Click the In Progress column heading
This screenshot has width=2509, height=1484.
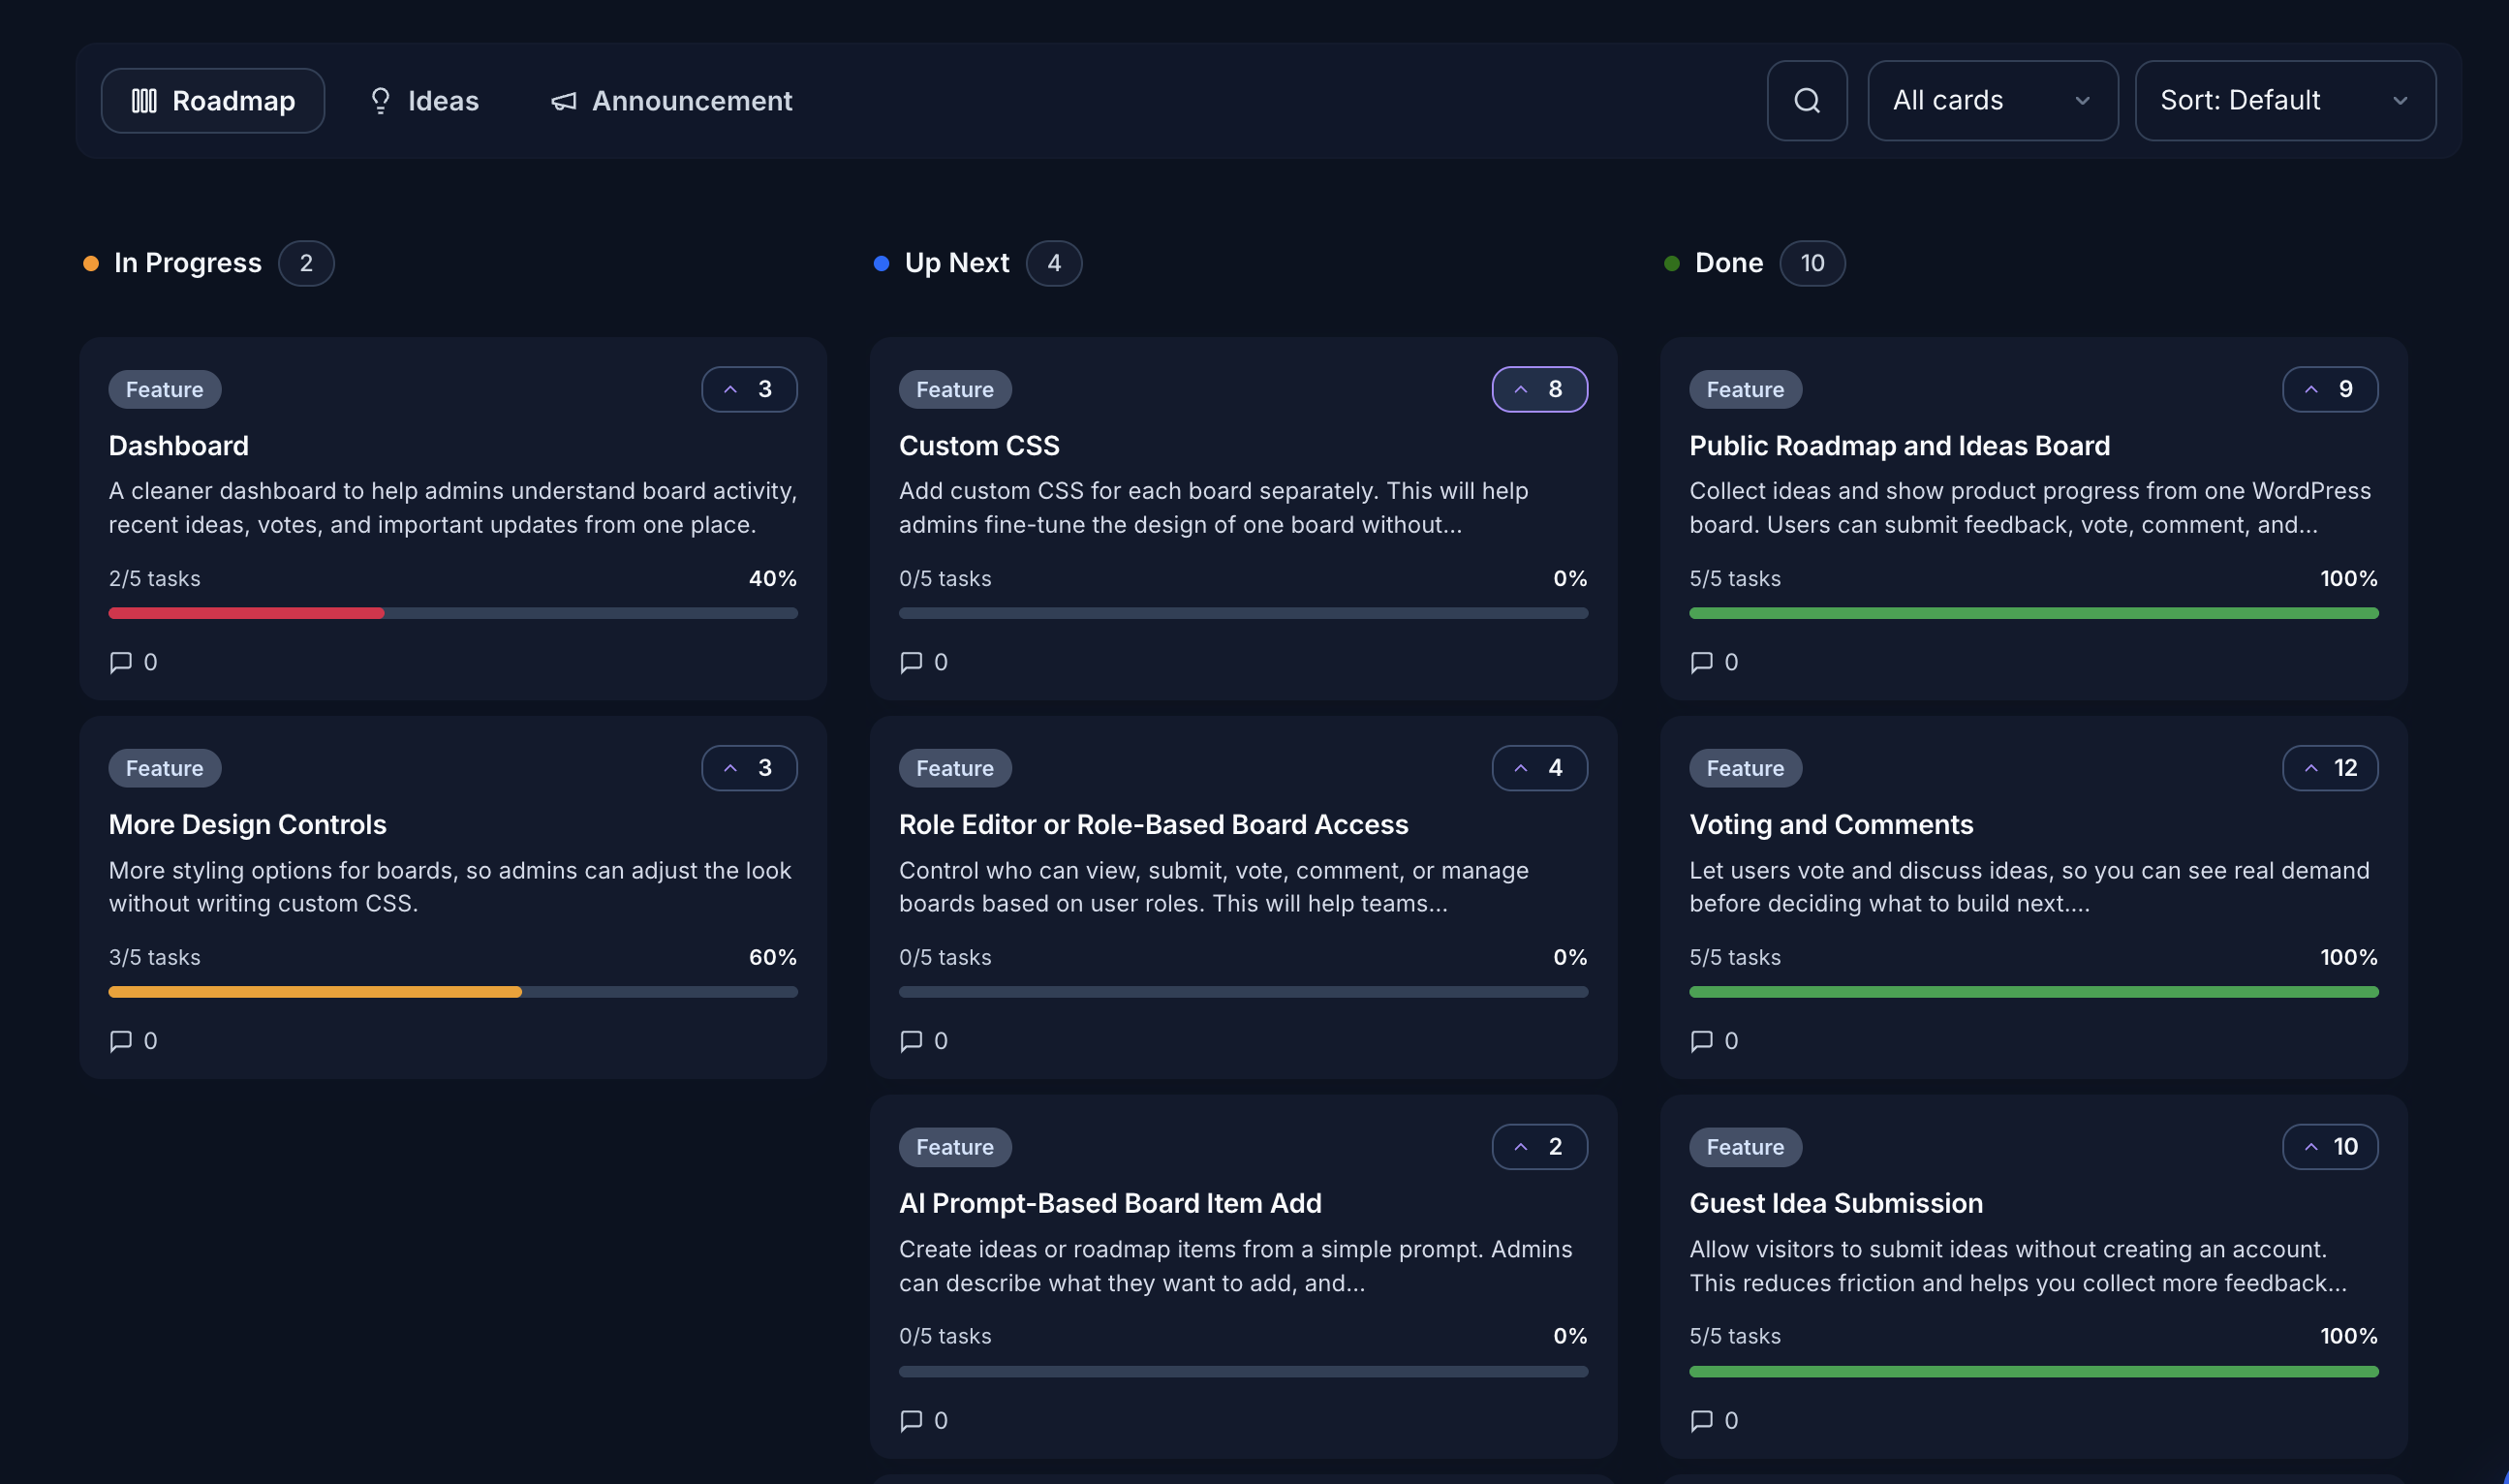tap(187, 263)
